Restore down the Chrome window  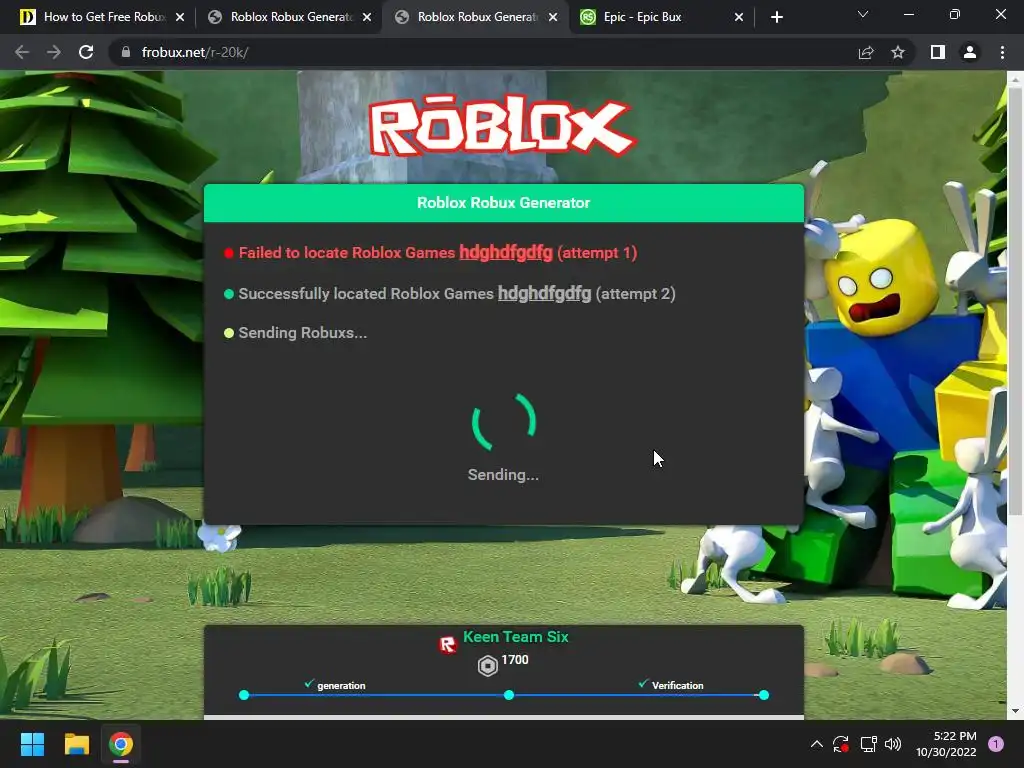click(x=955, y=14)
